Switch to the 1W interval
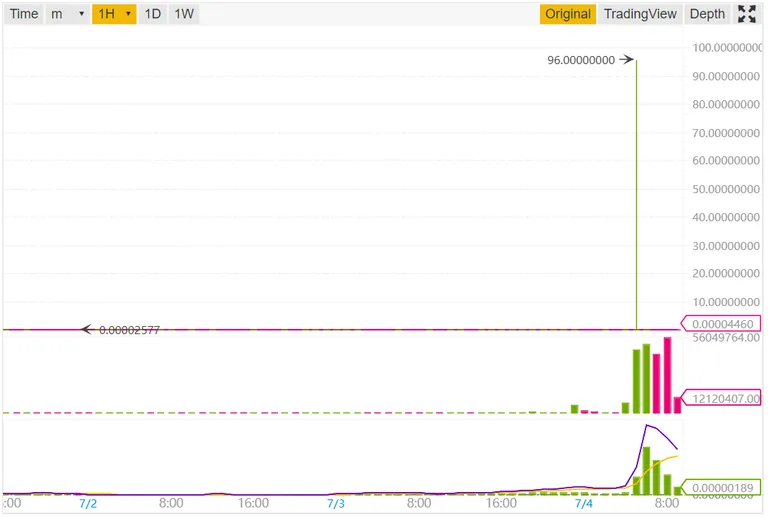 pyautogui.click(x=184, y=14)
